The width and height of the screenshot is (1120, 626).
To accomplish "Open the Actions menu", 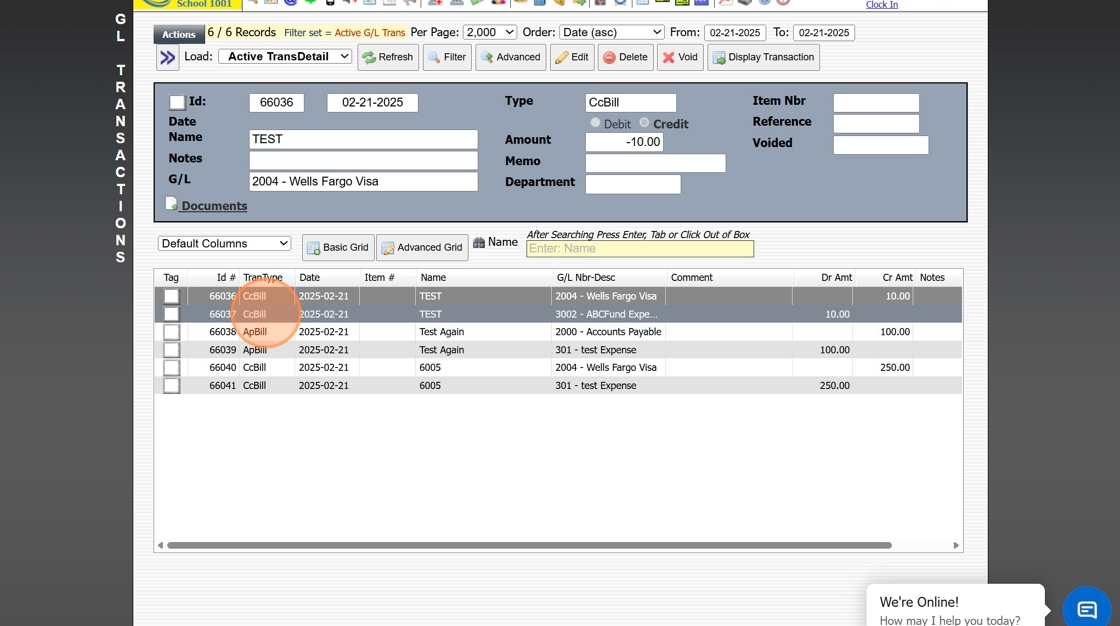I will [179, 34].
